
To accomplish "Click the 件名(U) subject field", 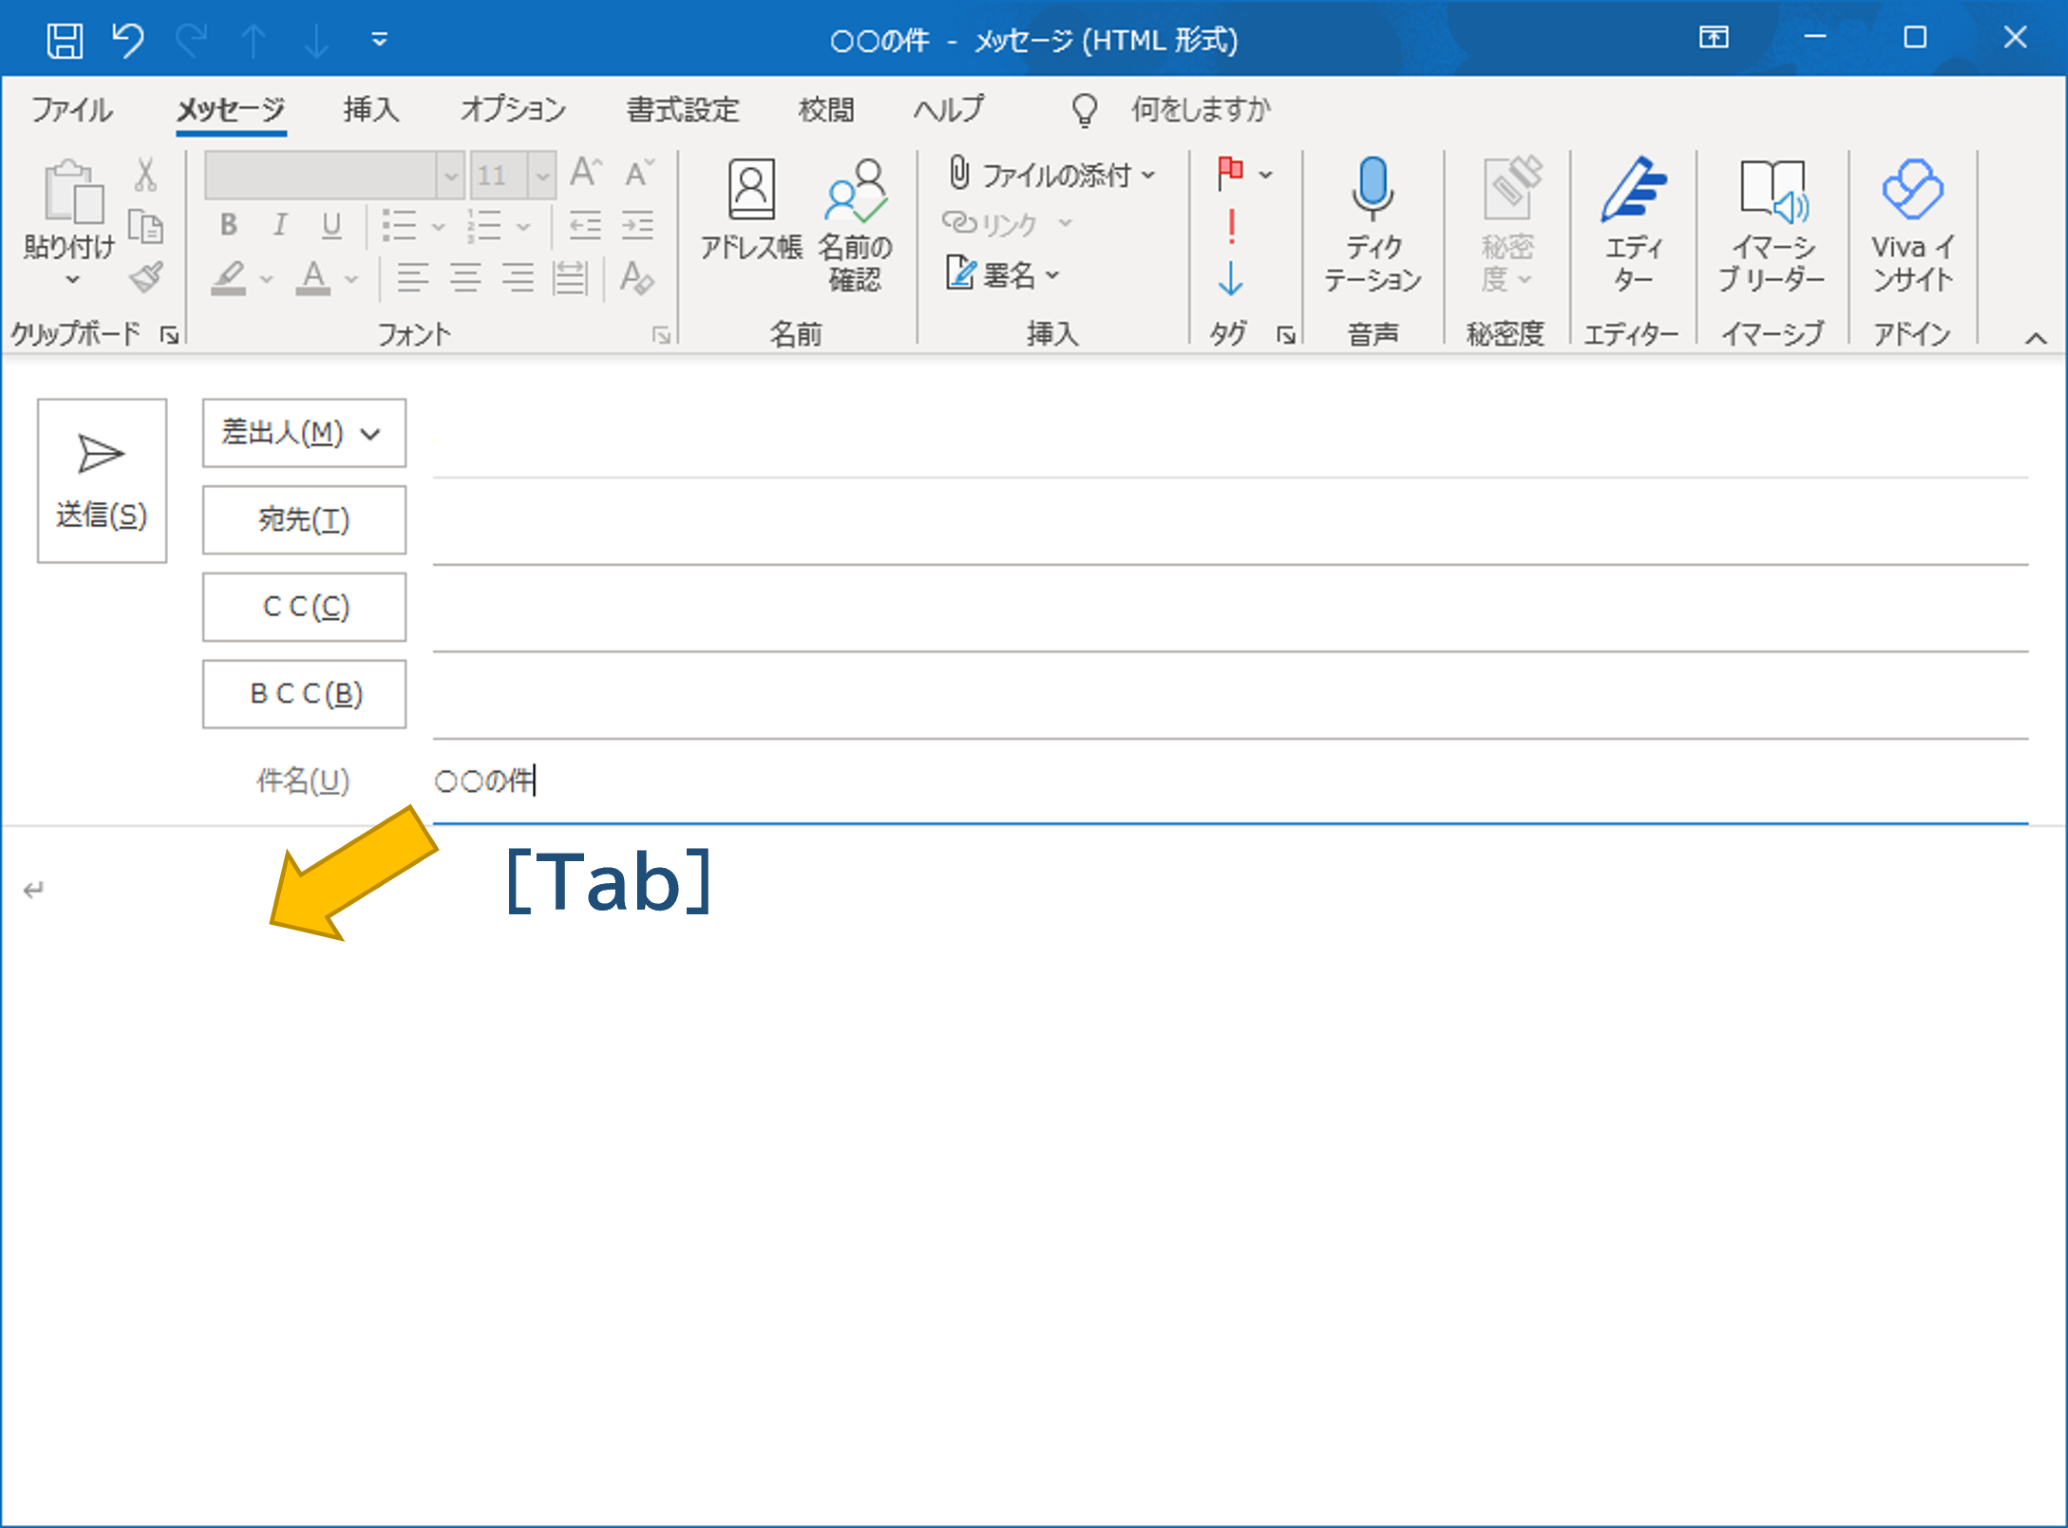I will [1230, 781].
